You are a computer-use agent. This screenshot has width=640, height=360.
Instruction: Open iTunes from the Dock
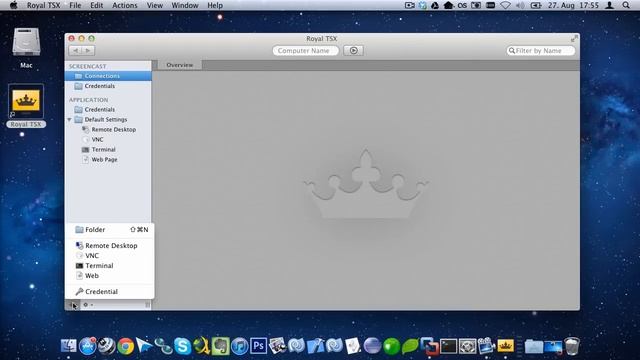[x=240, y=346]
